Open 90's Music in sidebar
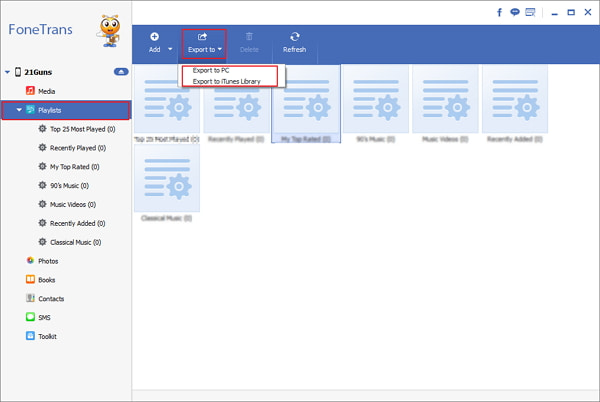Viewport: 600px width, 402px height. [x=64, y=186]
